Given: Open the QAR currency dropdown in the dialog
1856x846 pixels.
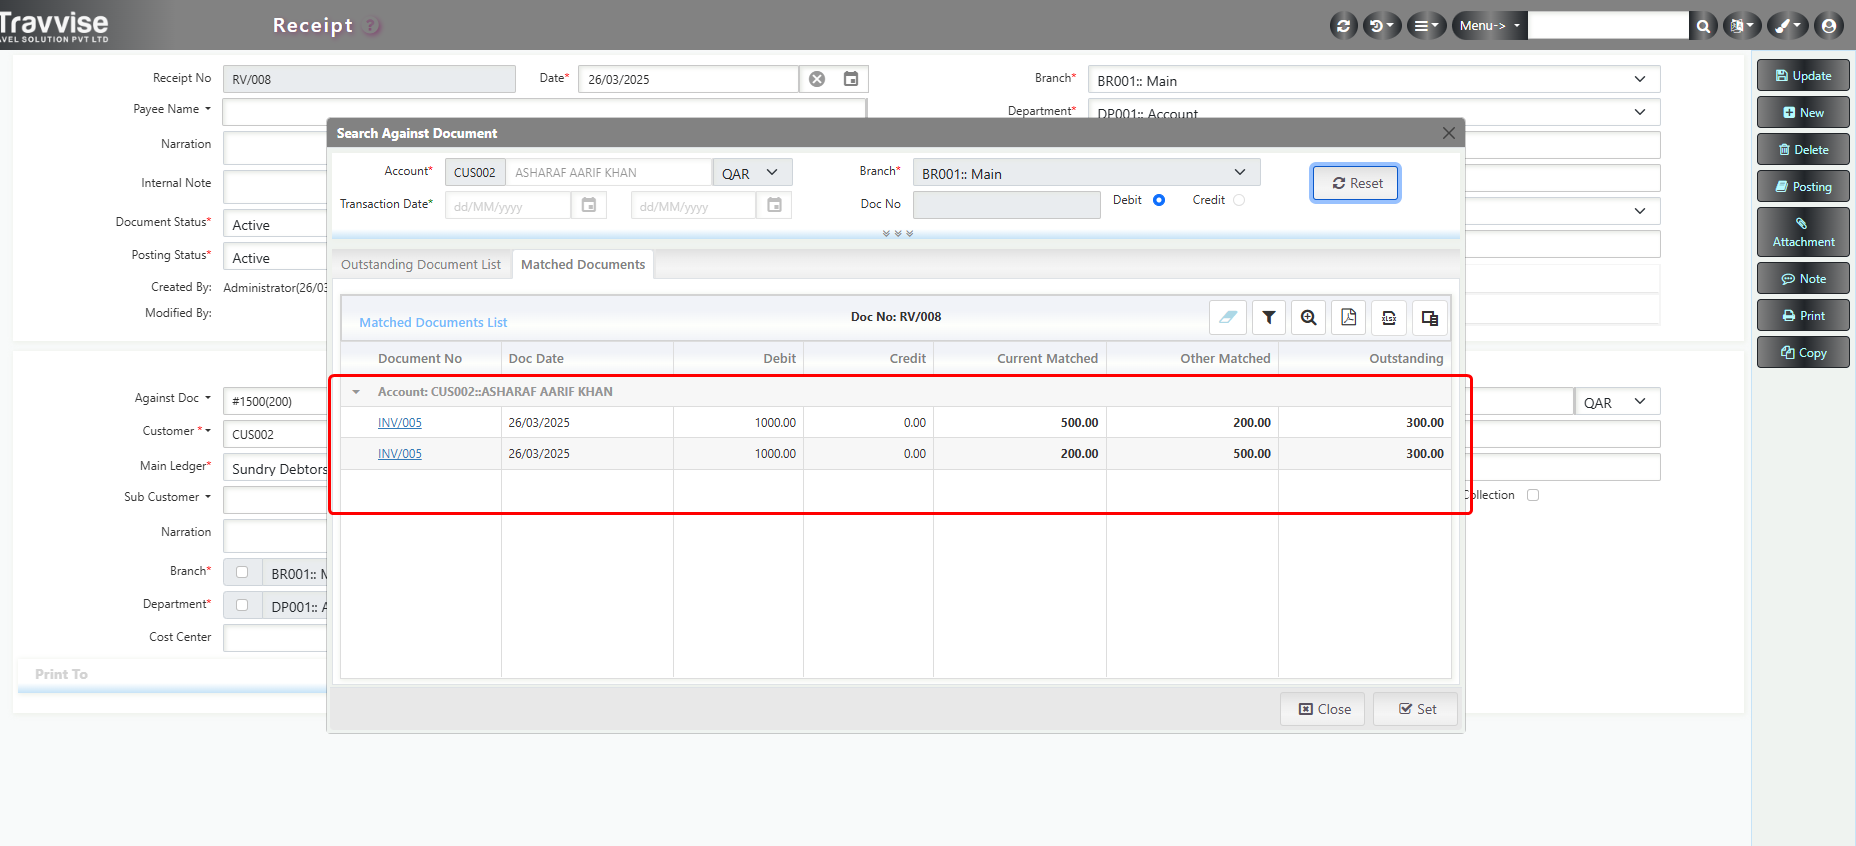Looking at the screenshot, I should click(753, 173).
